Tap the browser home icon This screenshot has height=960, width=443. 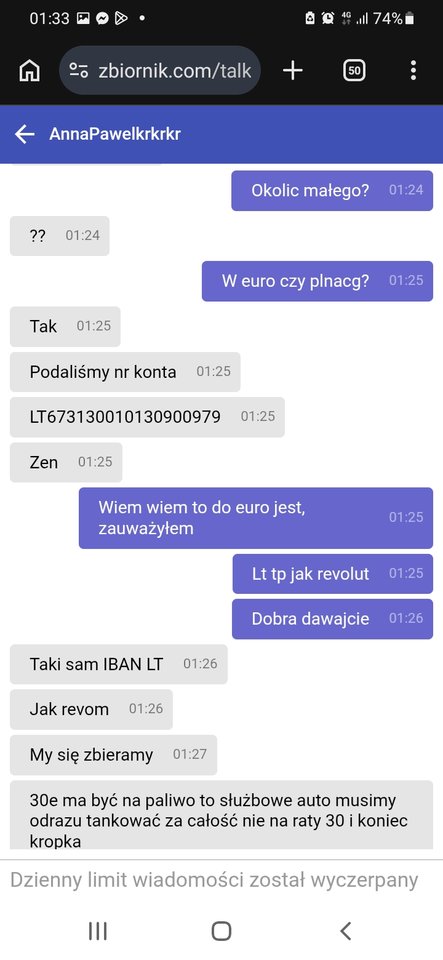click(29, 71)
